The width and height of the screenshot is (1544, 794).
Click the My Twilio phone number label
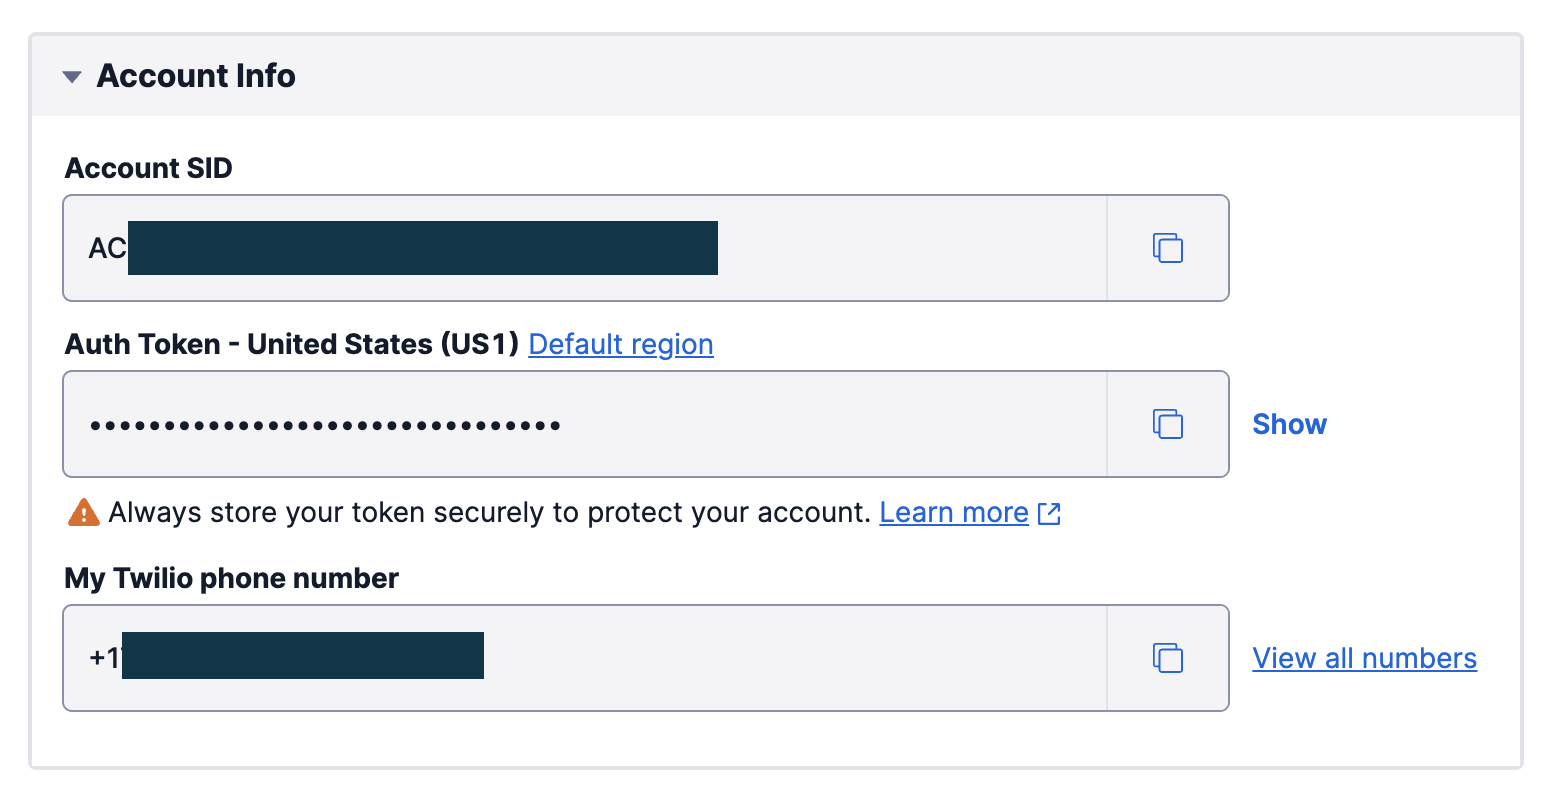click(231, 578)
